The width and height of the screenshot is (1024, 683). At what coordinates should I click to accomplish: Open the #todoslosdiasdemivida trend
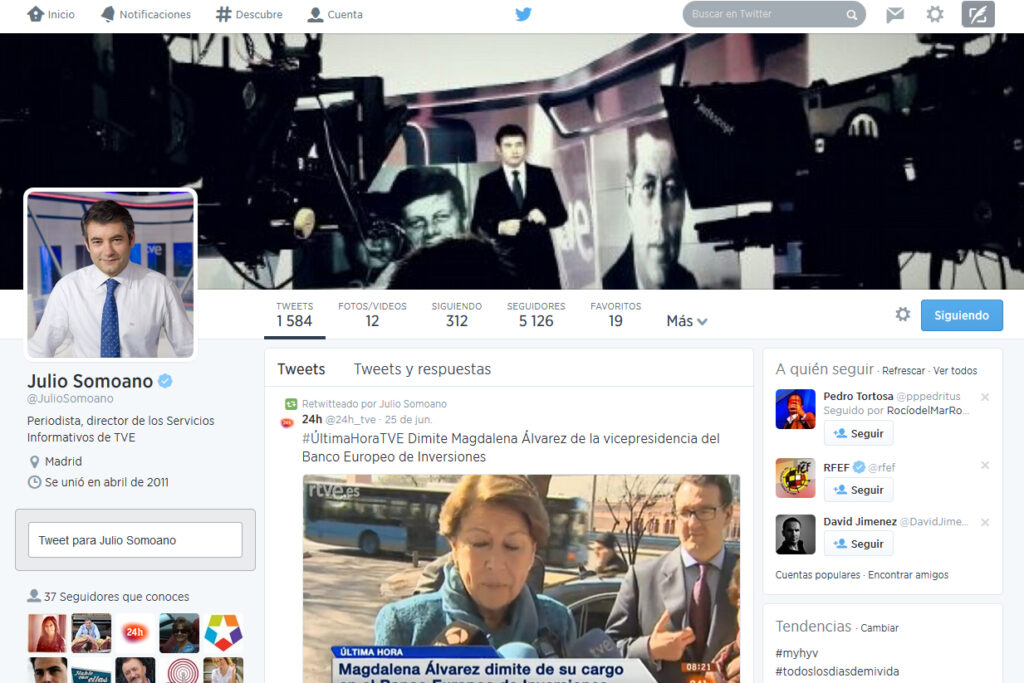pos(837,671)
